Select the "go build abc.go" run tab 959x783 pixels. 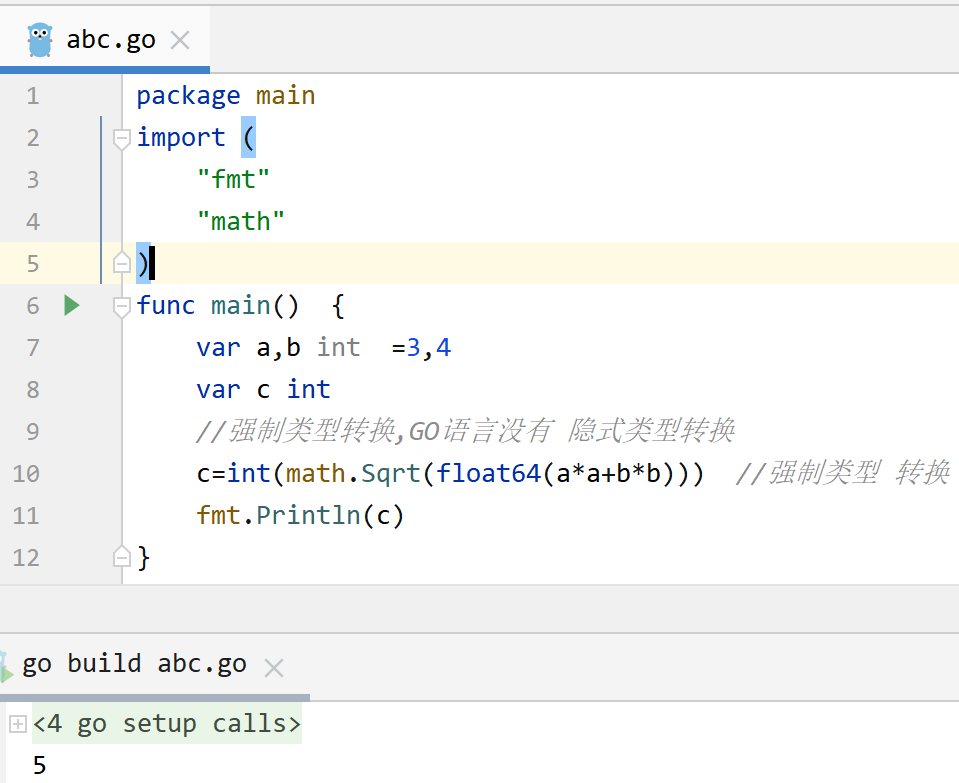pyautogui.click(x=134, y=665)
